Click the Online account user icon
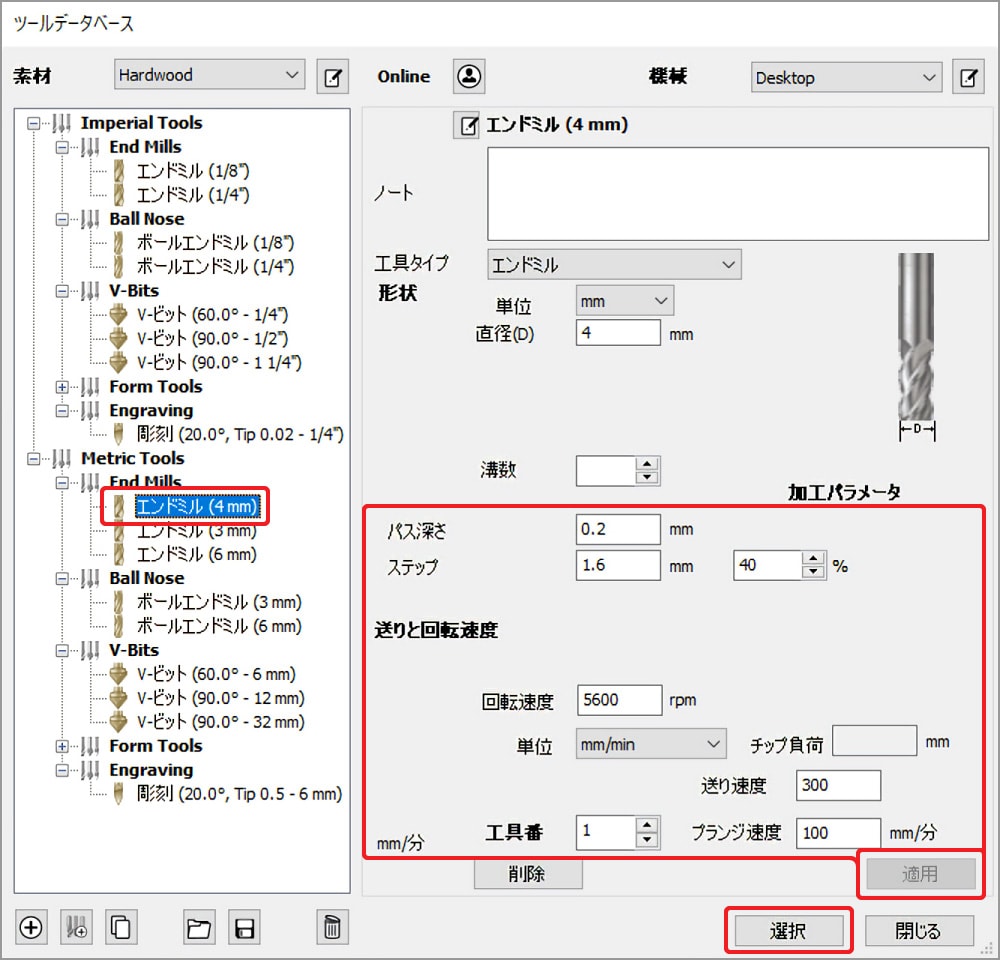The width and height of the screenshot is (1000, 960). (x=469, y=76)
